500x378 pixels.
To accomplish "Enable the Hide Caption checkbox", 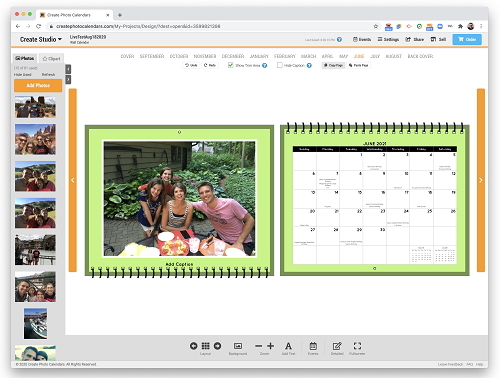I will point(280,65).
